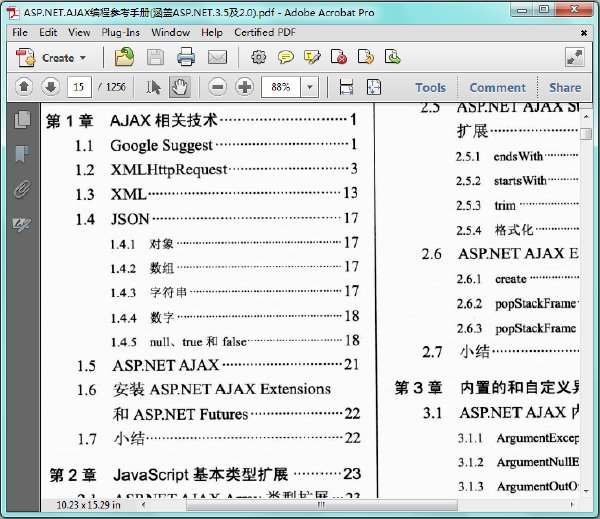
Task: Activate the Hand pan tool
Action: pos(179,87)
